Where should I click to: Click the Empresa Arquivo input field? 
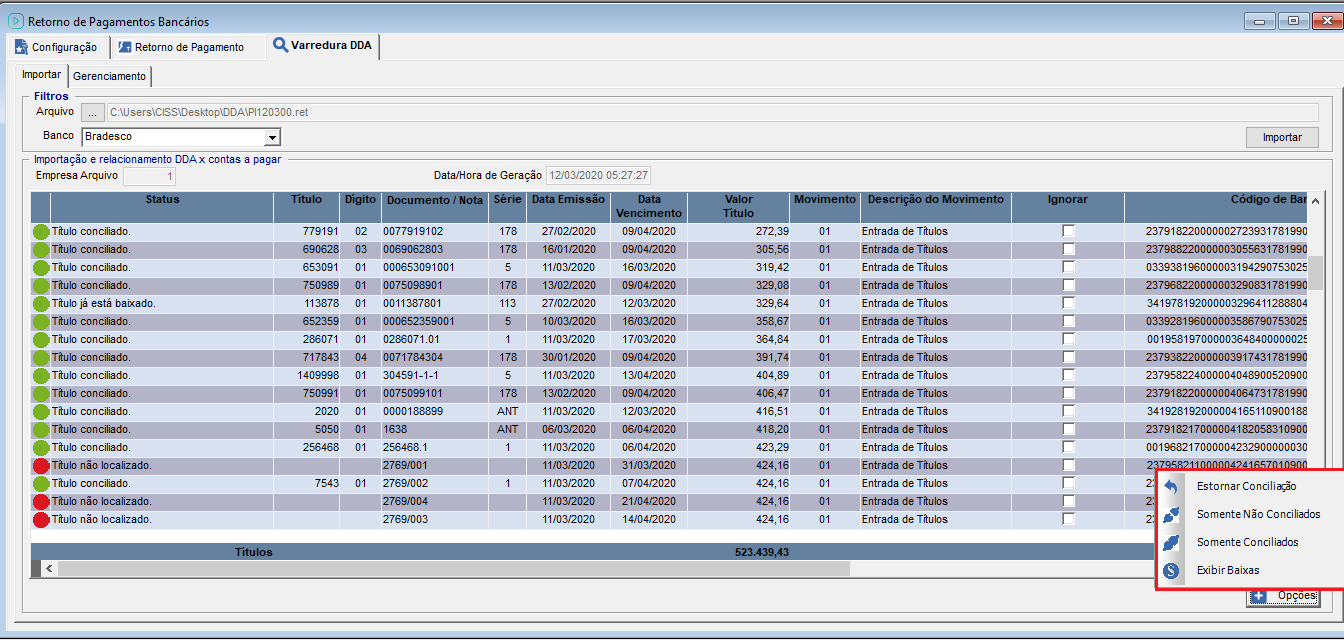[x=149, y=176]
